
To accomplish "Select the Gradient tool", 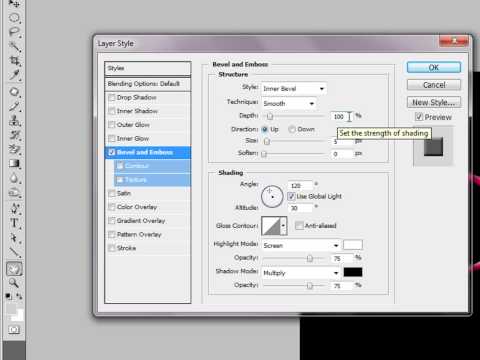I will [x=14, y=164].
